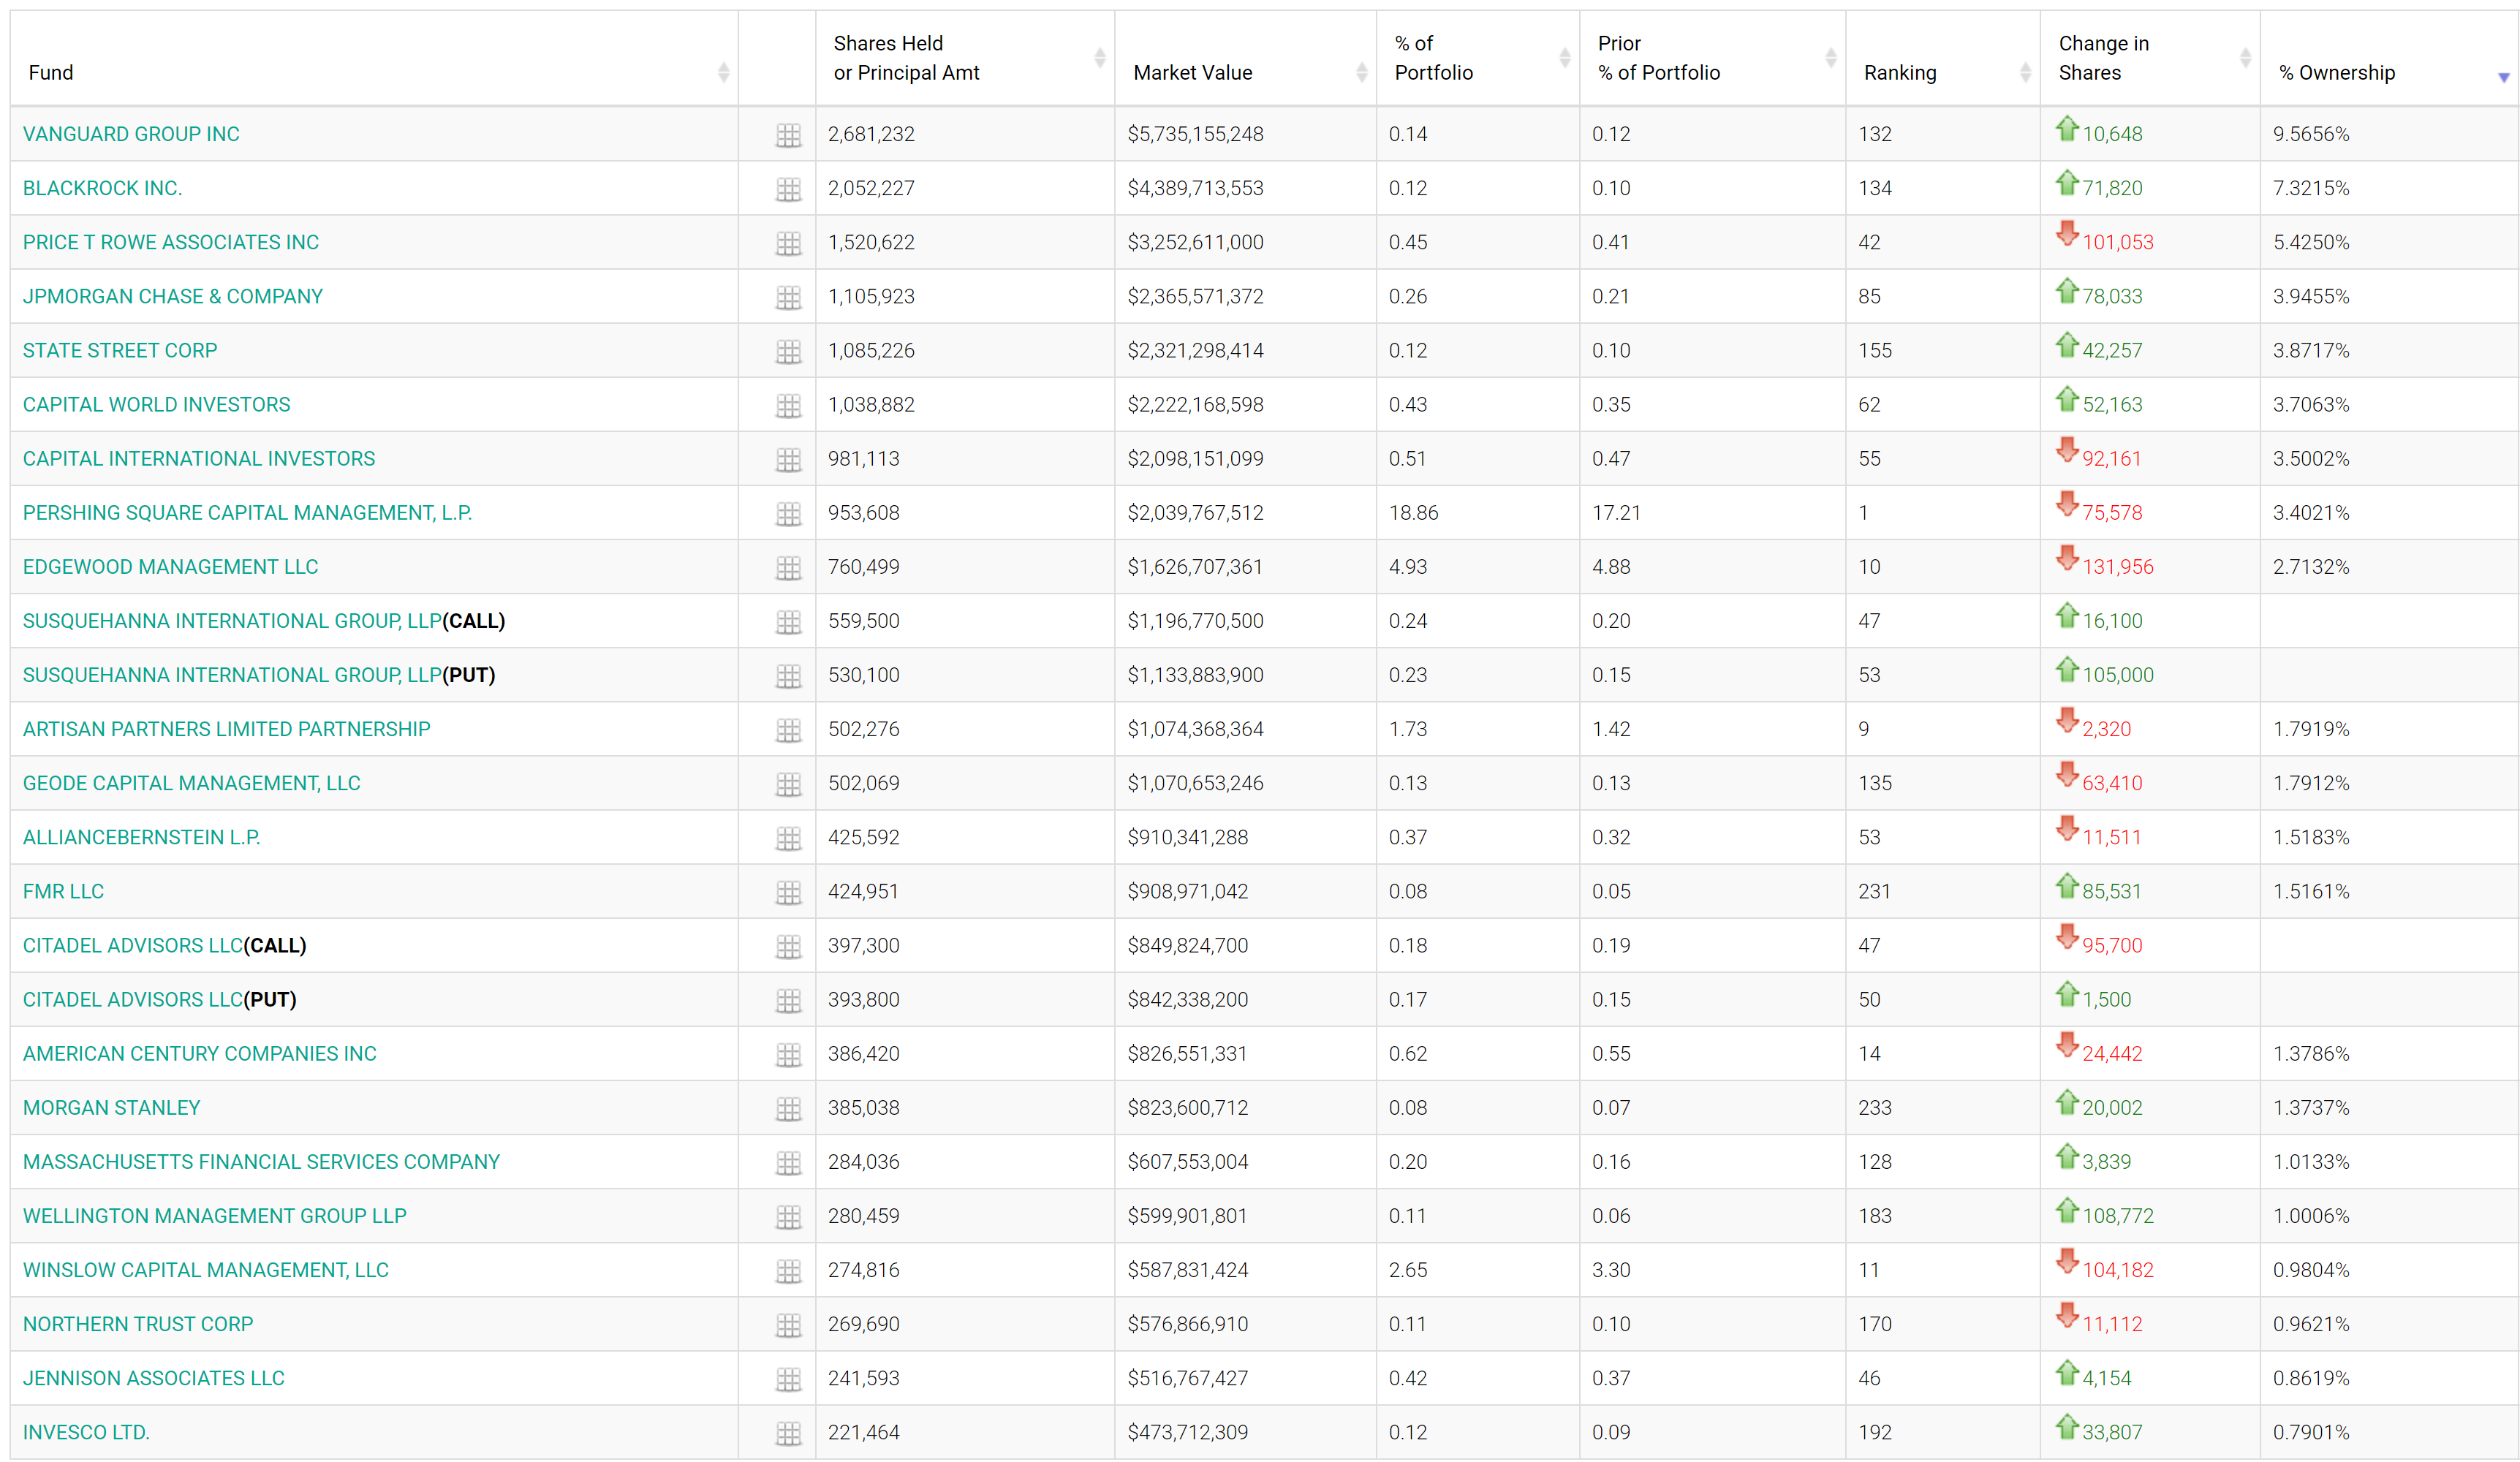
Task: Open grid icon for Susquehanna (CALL) row
Action: [x=788, y=622]
